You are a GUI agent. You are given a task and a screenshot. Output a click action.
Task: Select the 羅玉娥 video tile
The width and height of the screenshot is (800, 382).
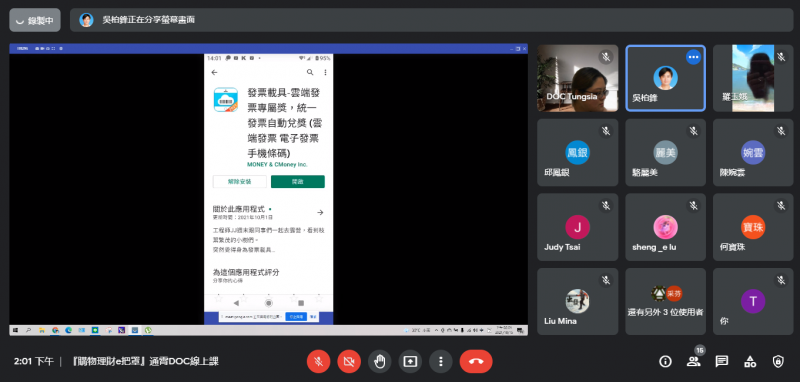[x=753, y=78]
